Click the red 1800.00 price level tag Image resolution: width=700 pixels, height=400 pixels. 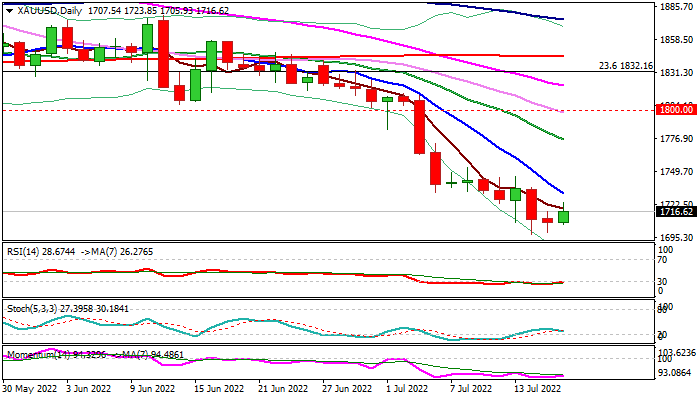point(676,110)
